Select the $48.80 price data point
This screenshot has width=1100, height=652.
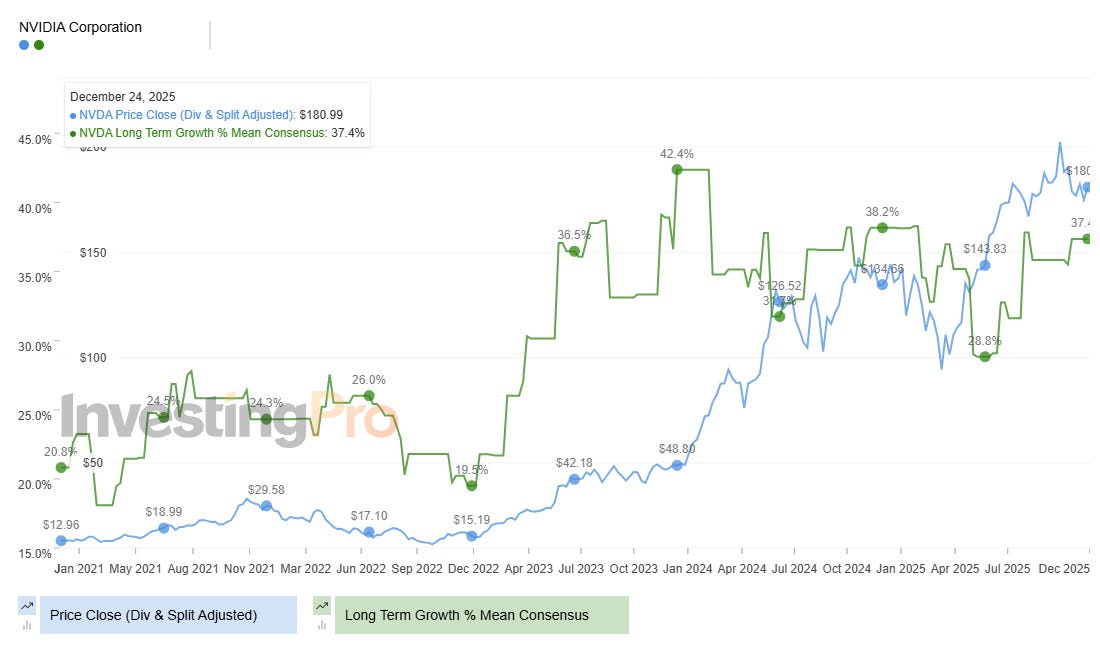(x=677, y=465)
